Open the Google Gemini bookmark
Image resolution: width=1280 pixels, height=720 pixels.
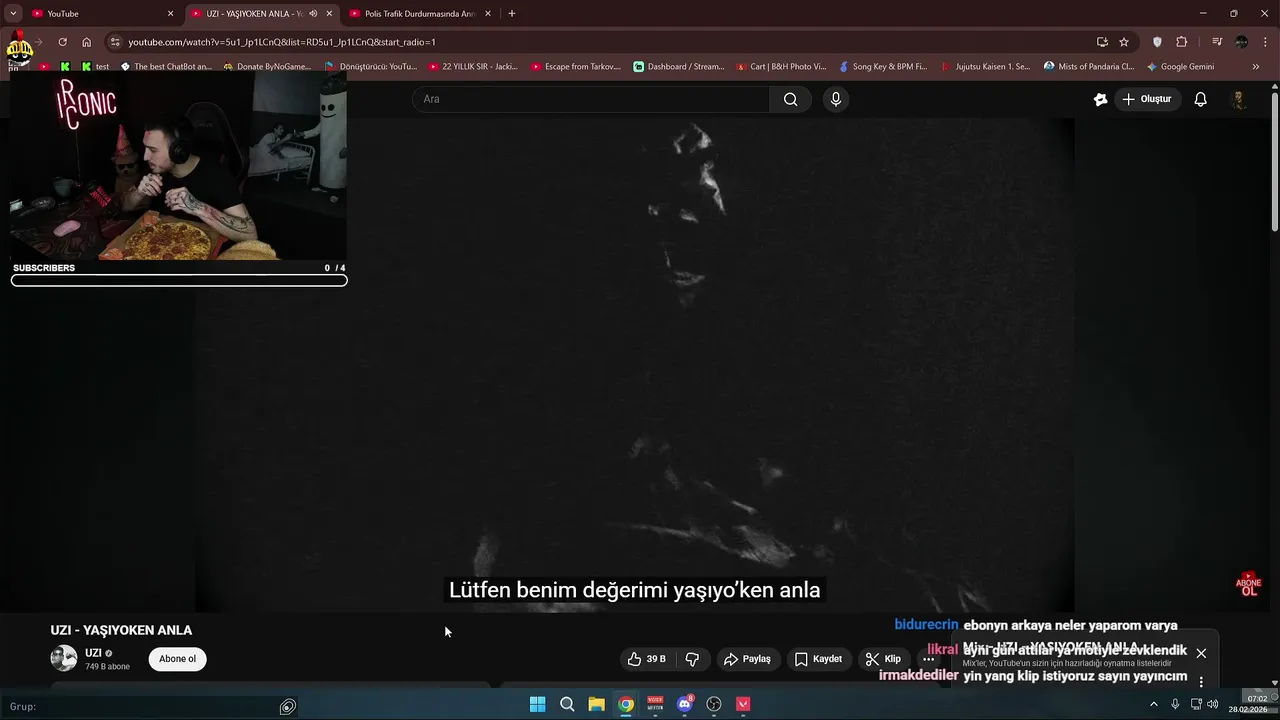[x=1180, y=67]
